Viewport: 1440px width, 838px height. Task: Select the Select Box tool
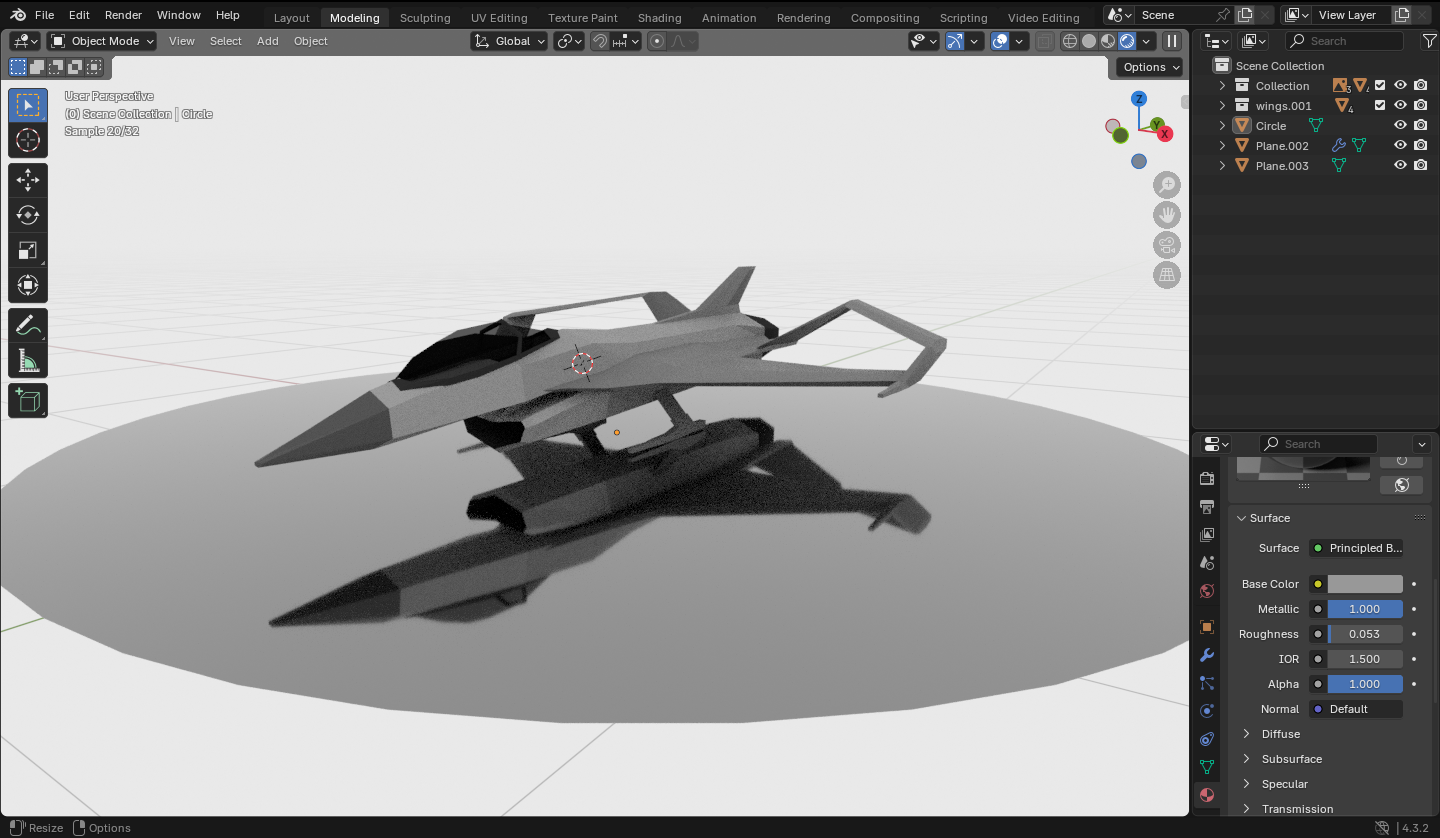[x=28, y=105]
